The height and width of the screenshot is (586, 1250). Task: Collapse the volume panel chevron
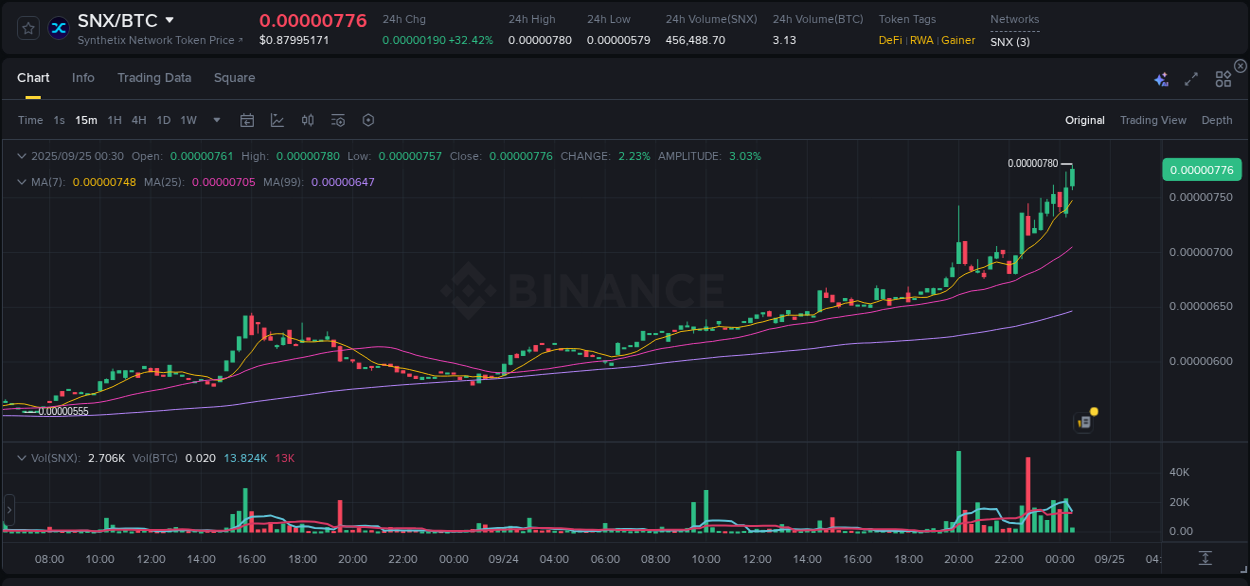click(x=22, y=457)
